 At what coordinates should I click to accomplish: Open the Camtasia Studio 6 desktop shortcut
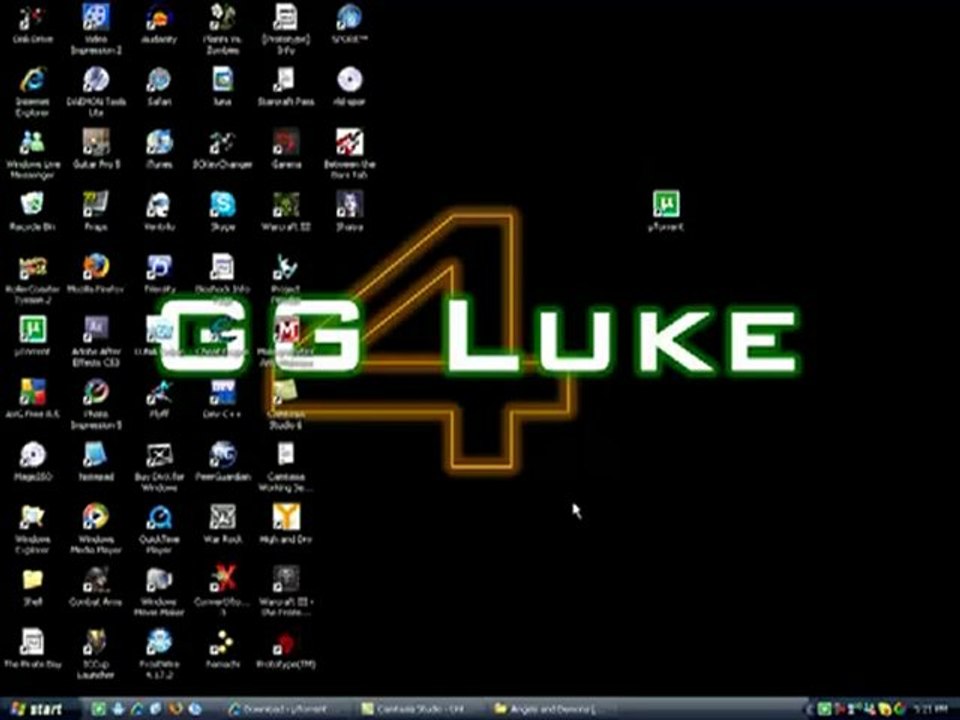[286, 405]
